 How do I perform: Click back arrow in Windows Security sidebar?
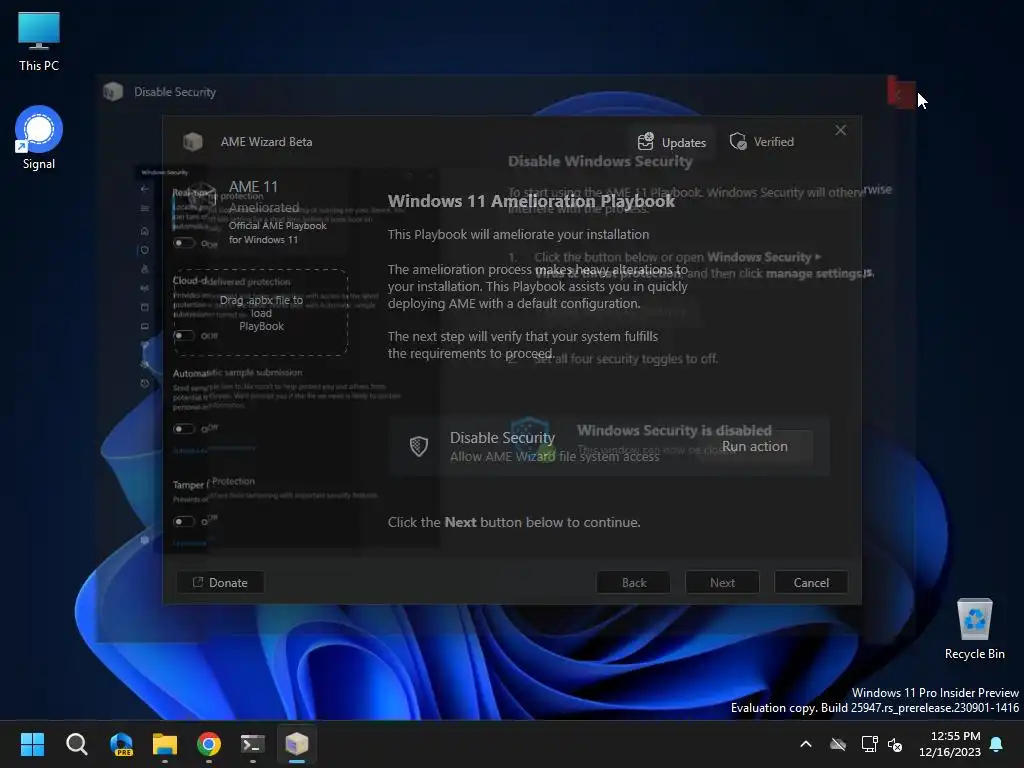144,189
